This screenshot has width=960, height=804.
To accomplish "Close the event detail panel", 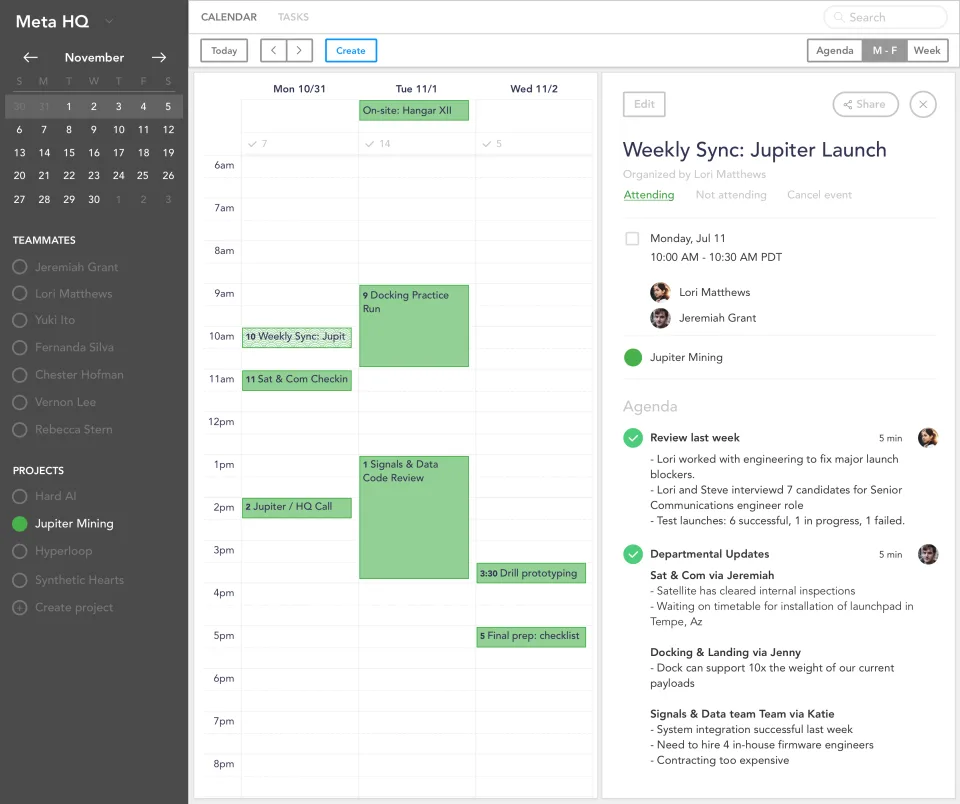I will (x=923, y=104).
